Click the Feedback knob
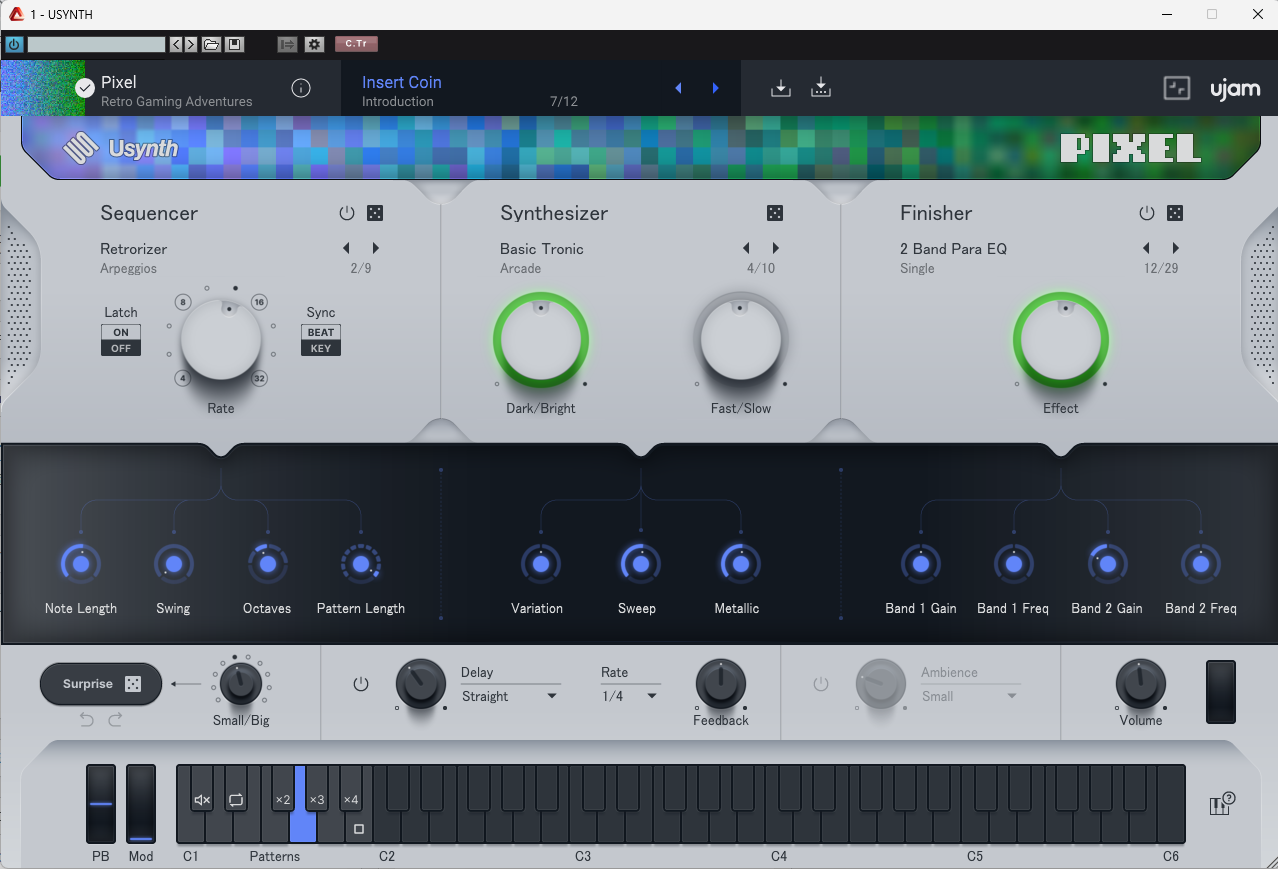The height and width of the screenshot is (869, 1278). tap(720, 684)
